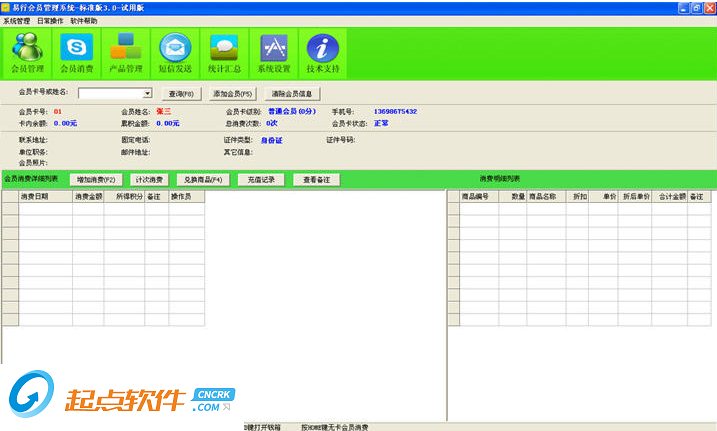The height and width of the screenshot is (431, 717).
Task: Minimize the application window
Action: tap(684, 8)
